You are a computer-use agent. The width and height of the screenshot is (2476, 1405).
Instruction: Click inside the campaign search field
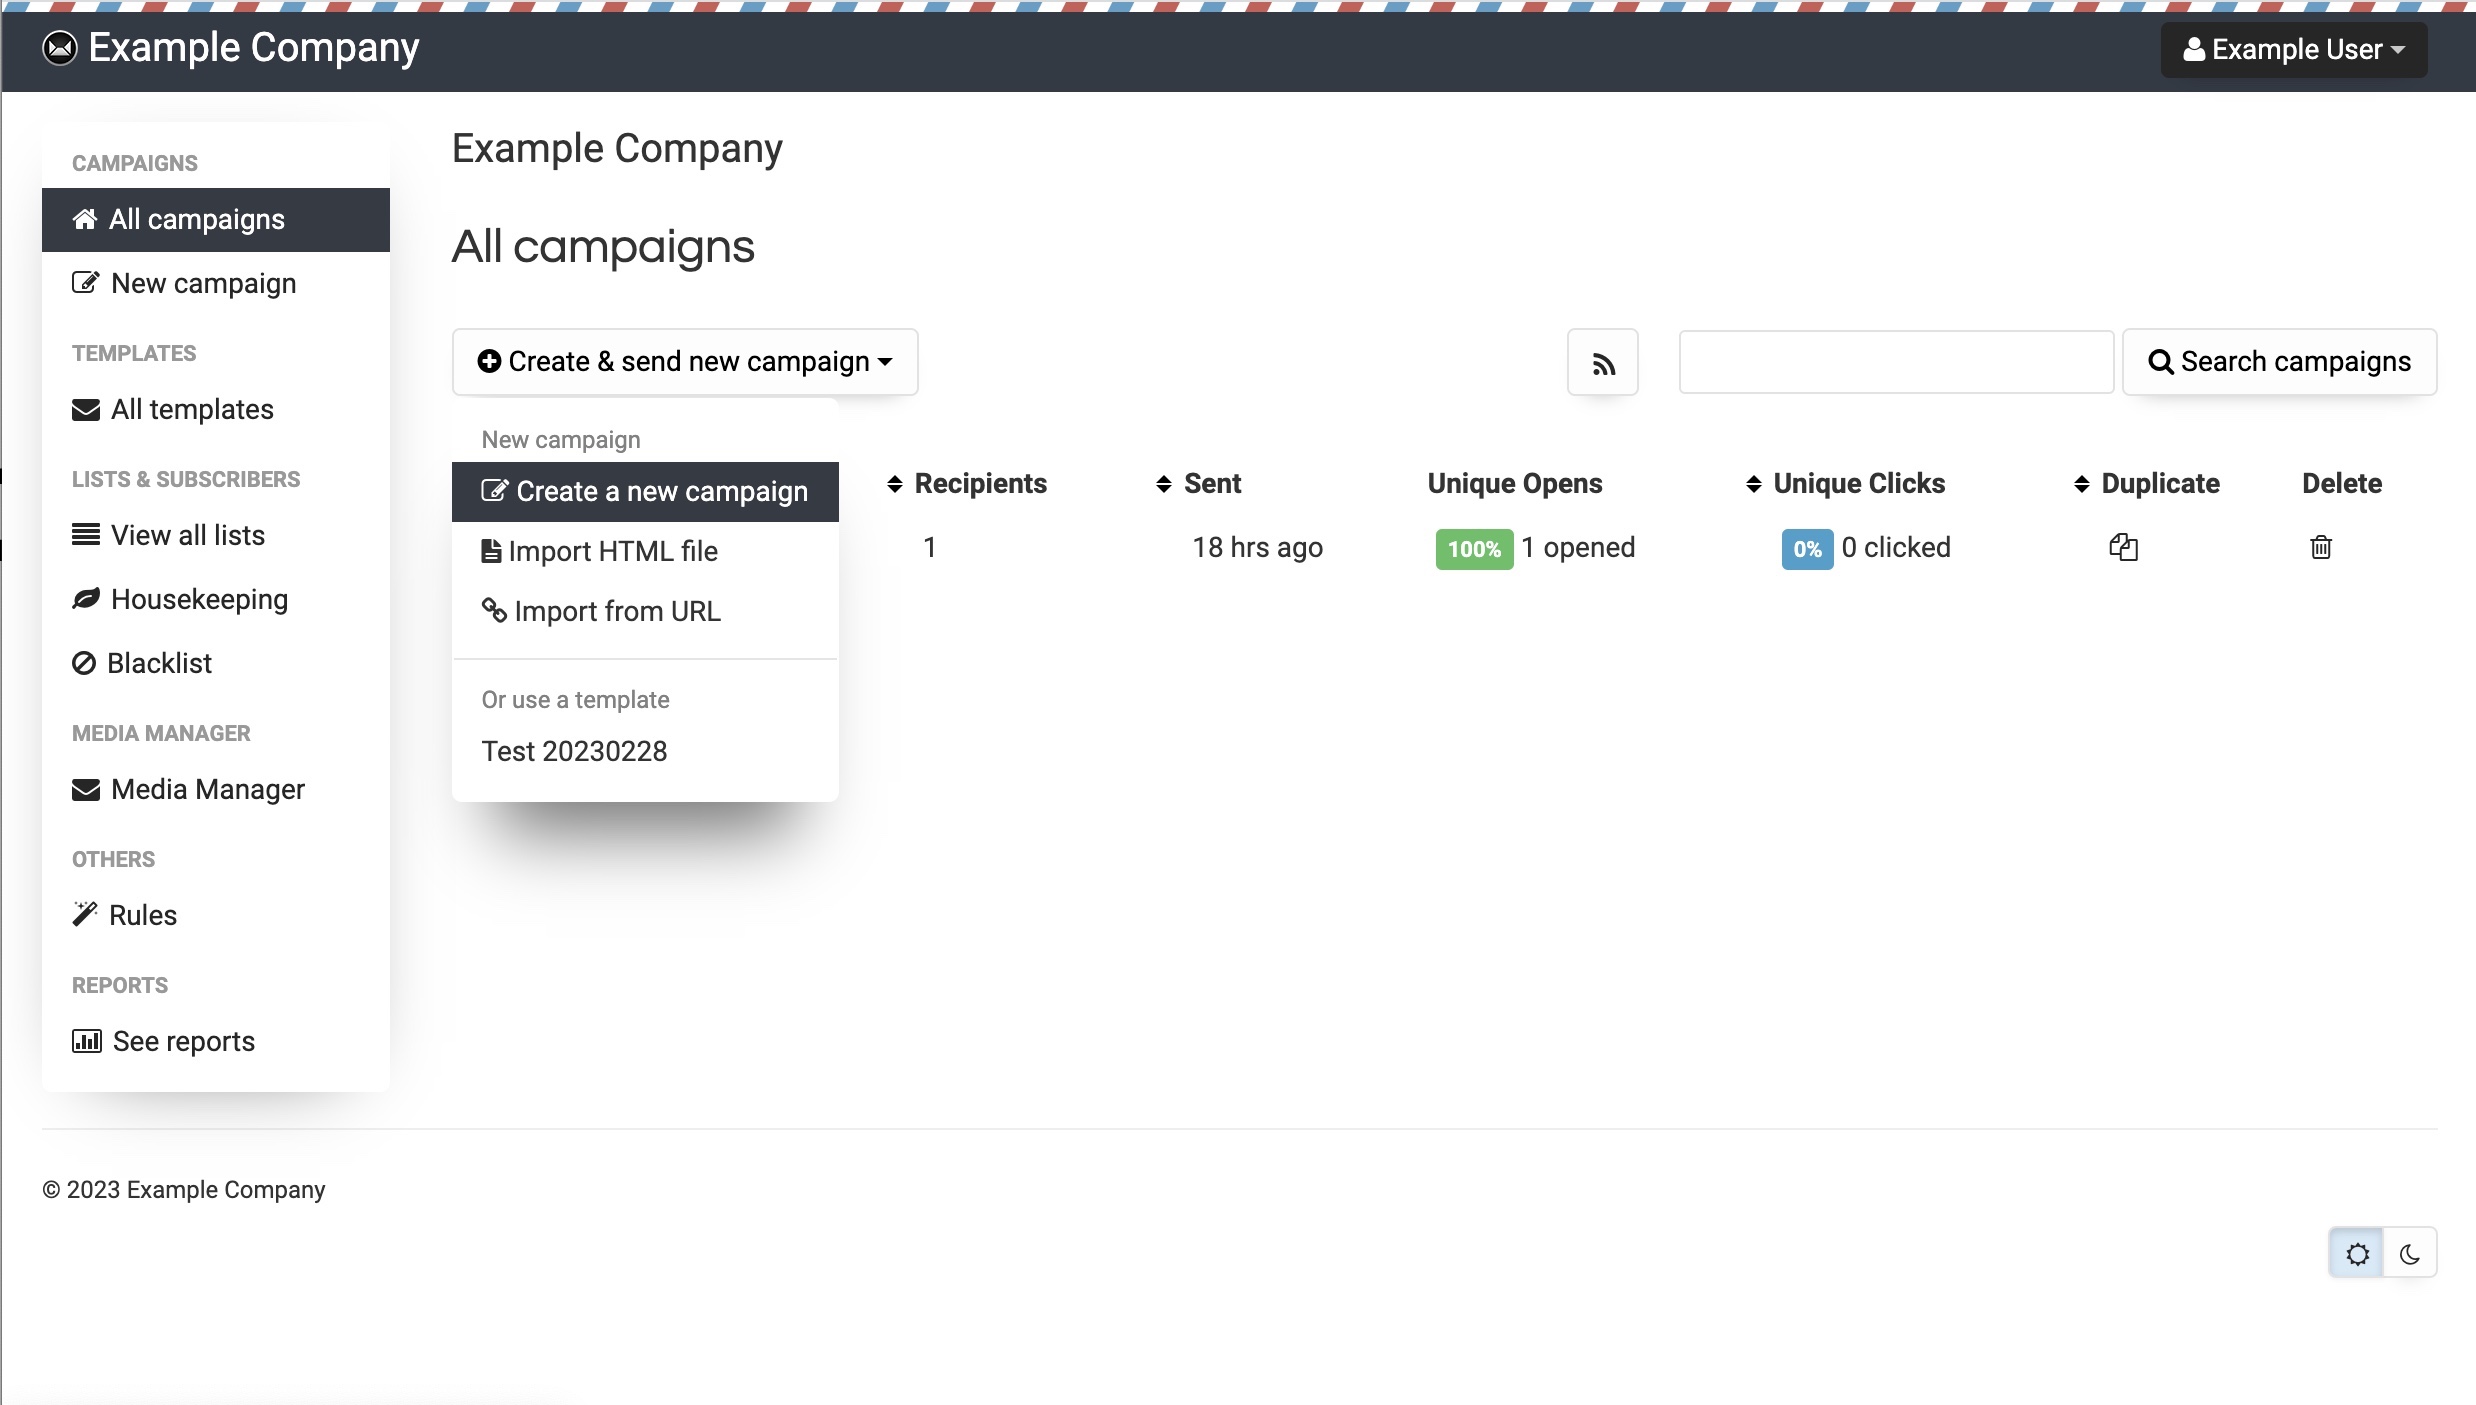pos(1896,361)
